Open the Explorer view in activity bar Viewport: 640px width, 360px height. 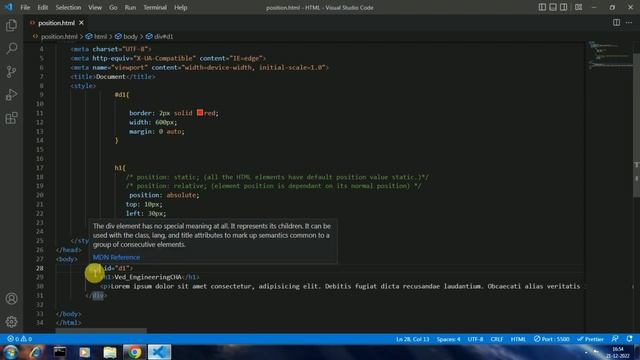tap(11, 25)
